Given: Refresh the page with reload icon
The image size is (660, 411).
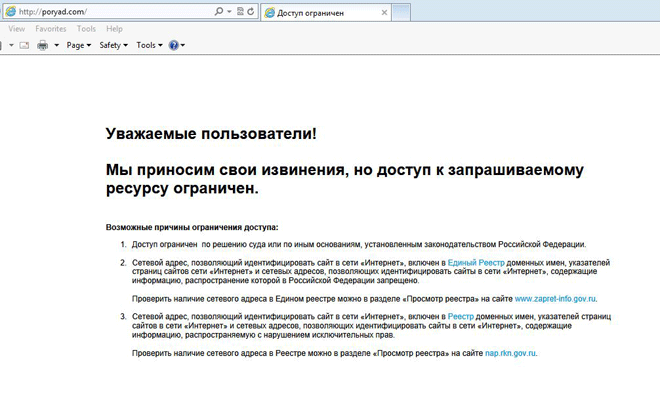Looking at the screenshot, I should 249,11.
